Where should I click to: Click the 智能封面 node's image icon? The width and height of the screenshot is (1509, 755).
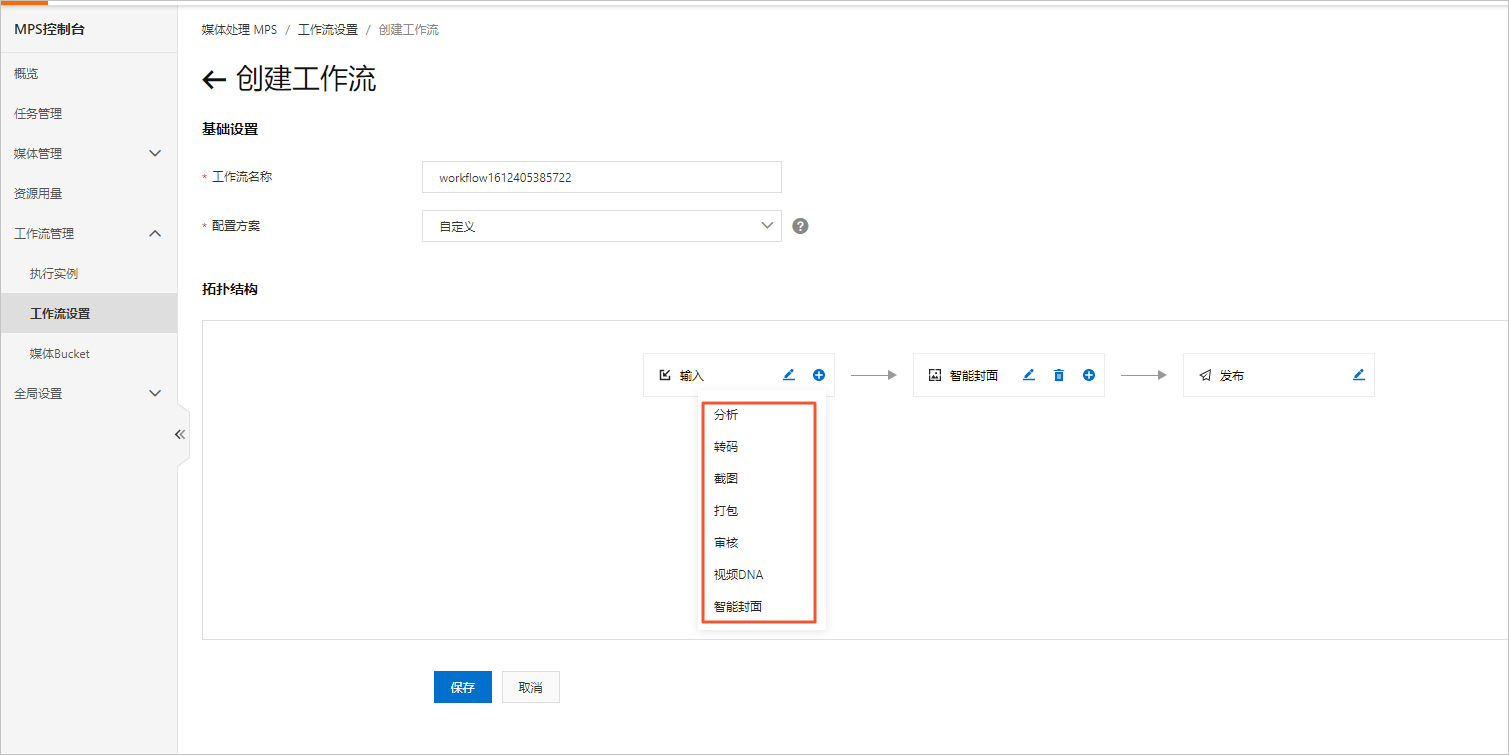click(x=935, y=375)
